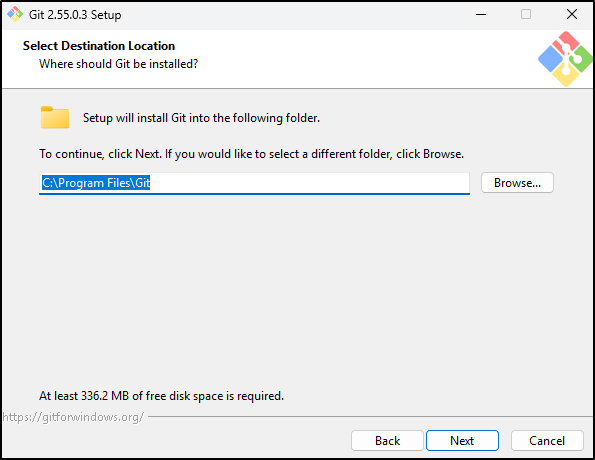
Task: Click the blank area of the destination folder field
Action: (x=309, y=183)
